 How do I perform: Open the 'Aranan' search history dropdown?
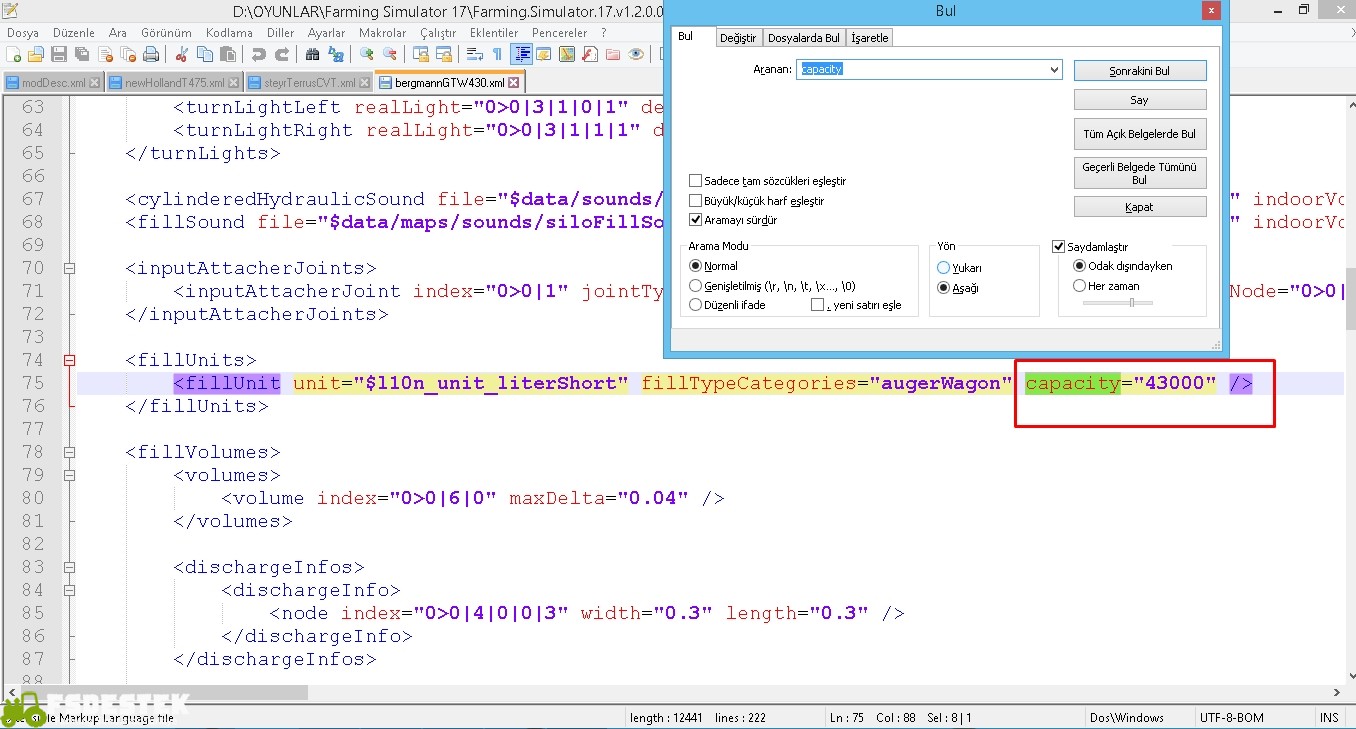tap(1054, 70)
